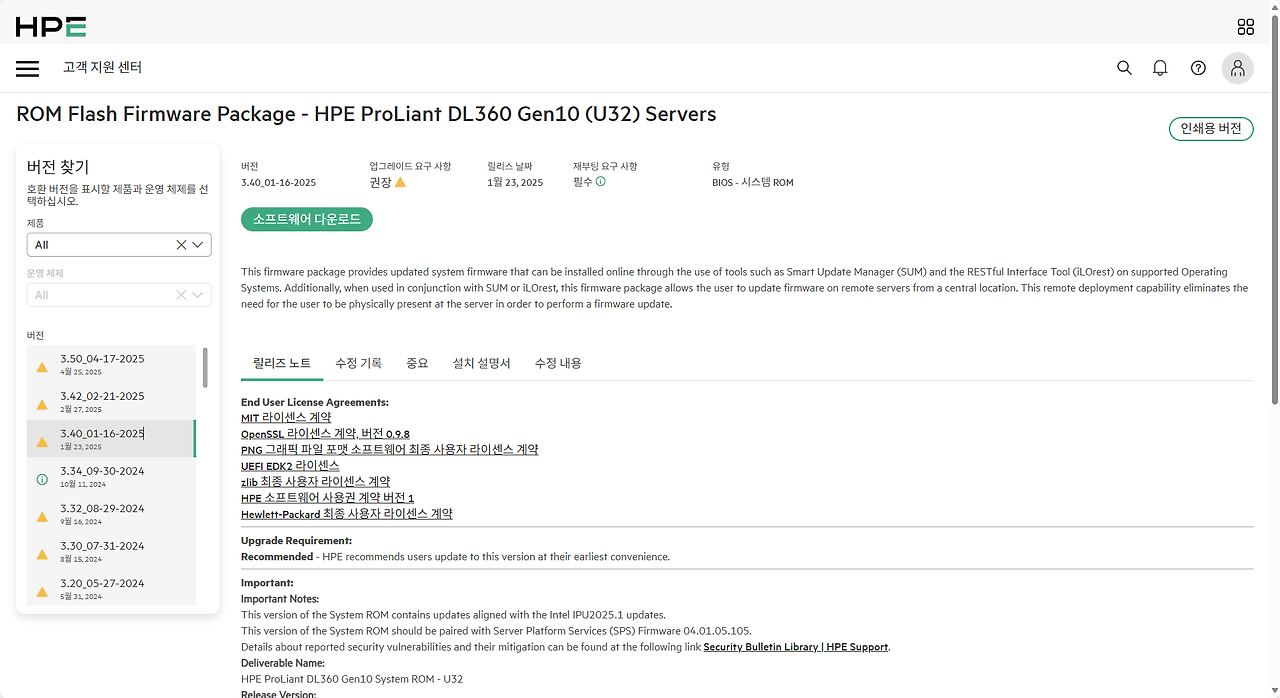This screenshot has width=1280, height=698.
Task: Clear the product filter with the X
Action: point(180,244)
